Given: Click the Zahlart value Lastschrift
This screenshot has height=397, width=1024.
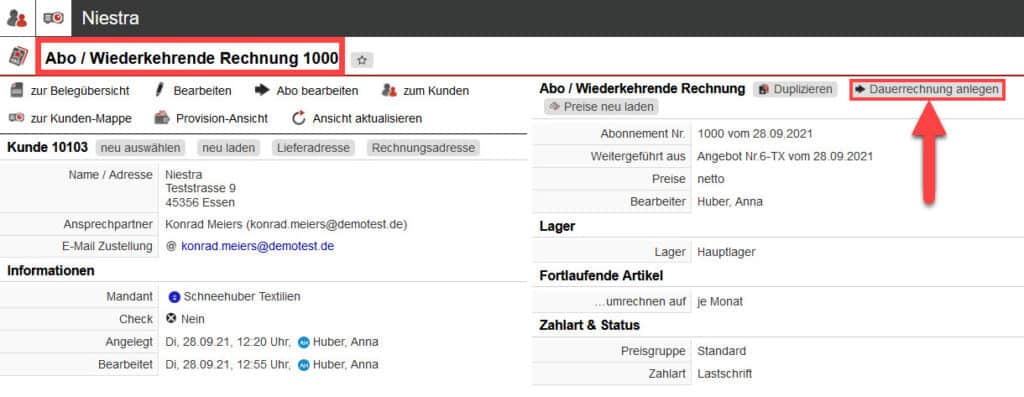Looking at the screenshot, I should [x=724, y=374].
